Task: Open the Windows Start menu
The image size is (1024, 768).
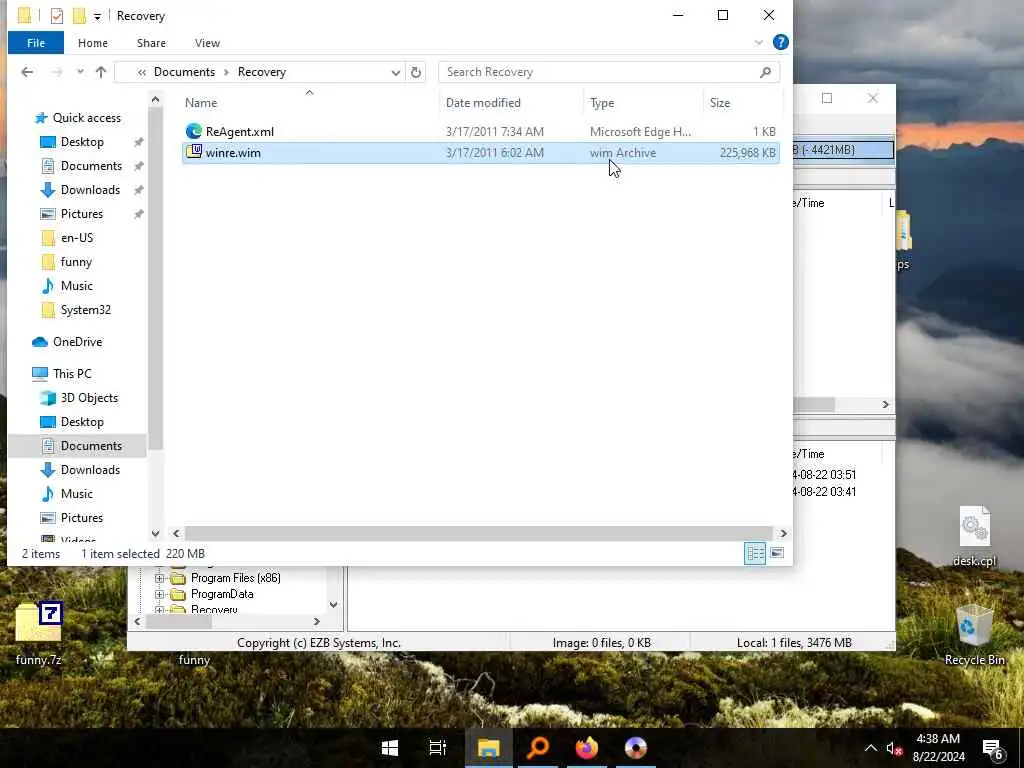Action: point(390,748)
